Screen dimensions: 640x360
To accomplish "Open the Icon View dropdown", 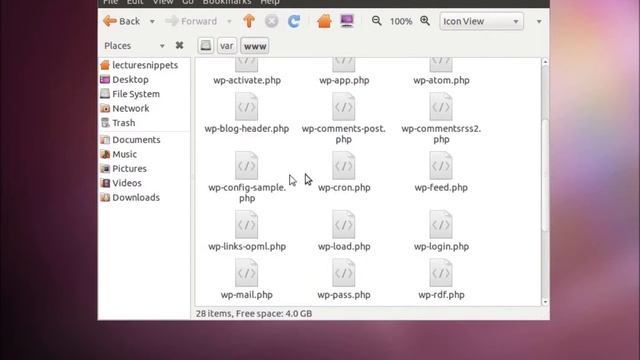I will pyautogui.click(x=481, y=21).
